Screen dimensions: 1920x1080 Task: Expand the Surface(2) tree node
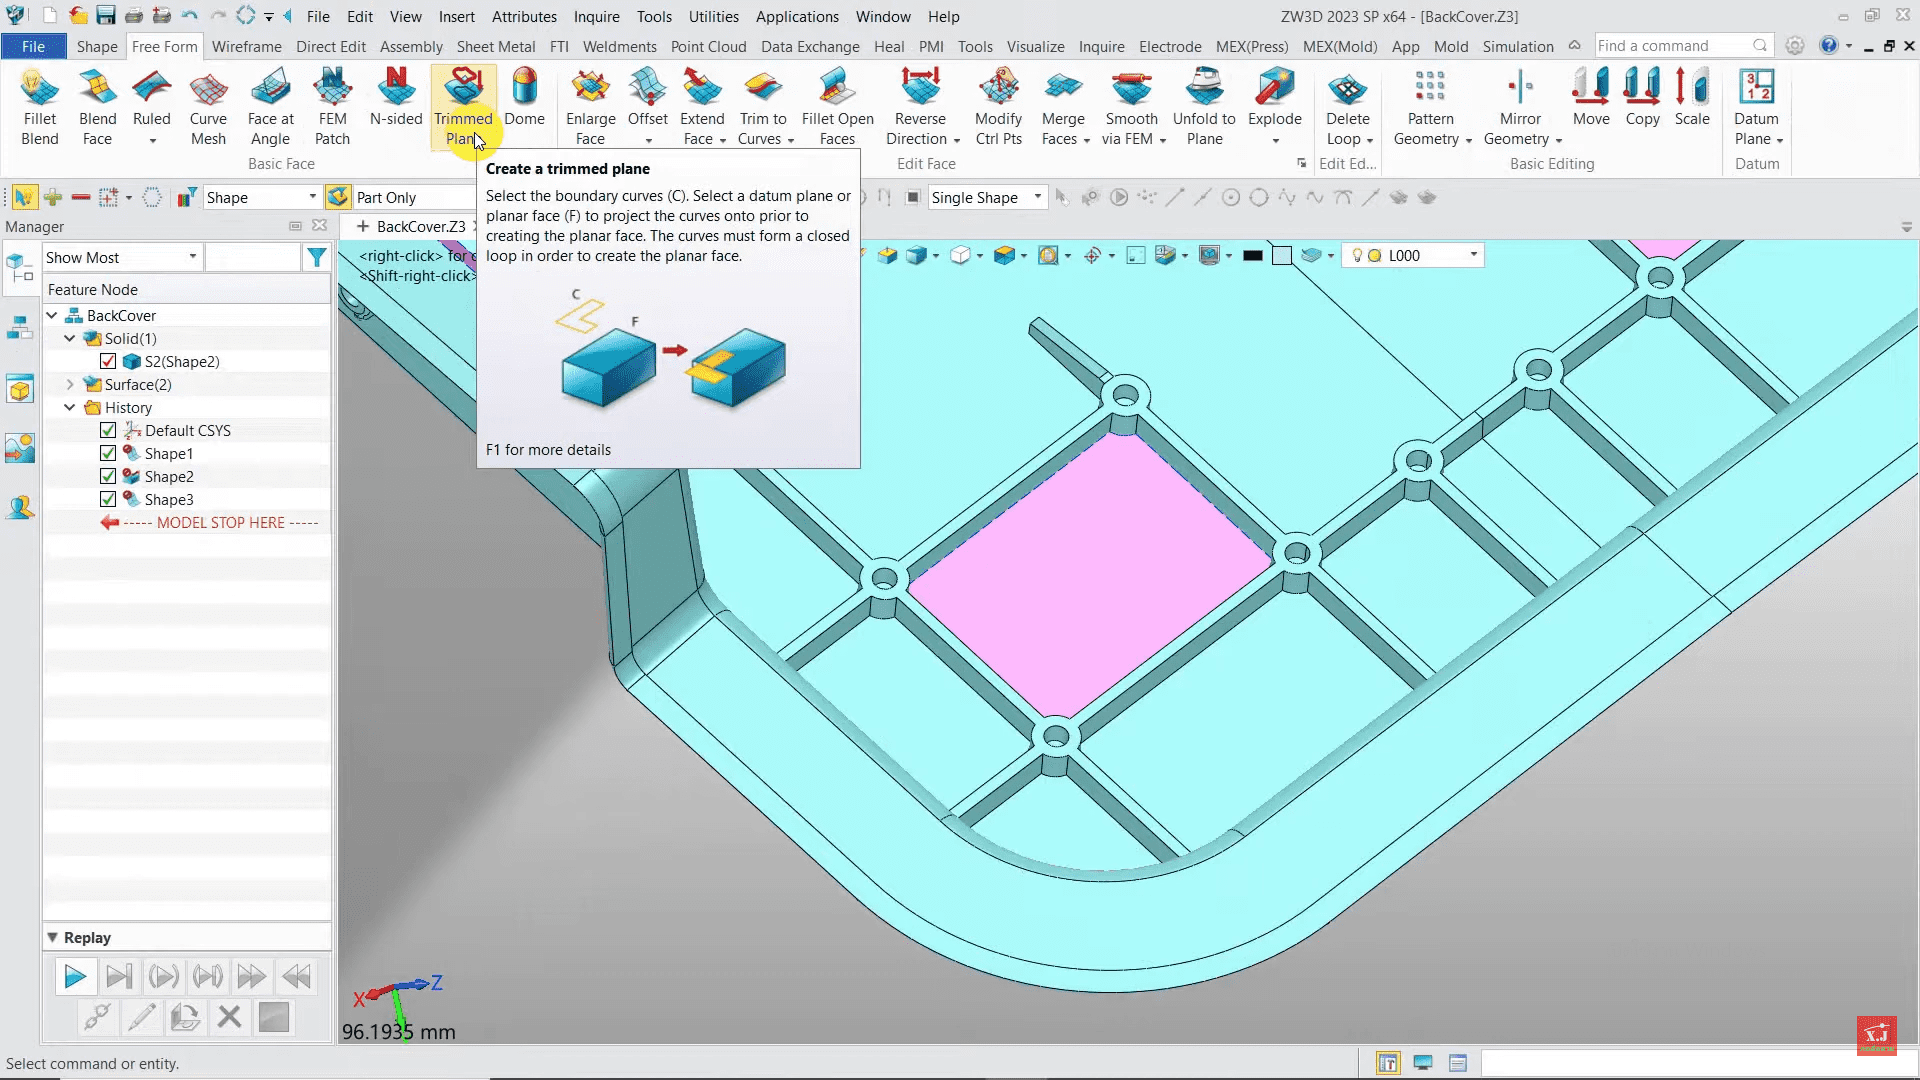pos(70,385)
